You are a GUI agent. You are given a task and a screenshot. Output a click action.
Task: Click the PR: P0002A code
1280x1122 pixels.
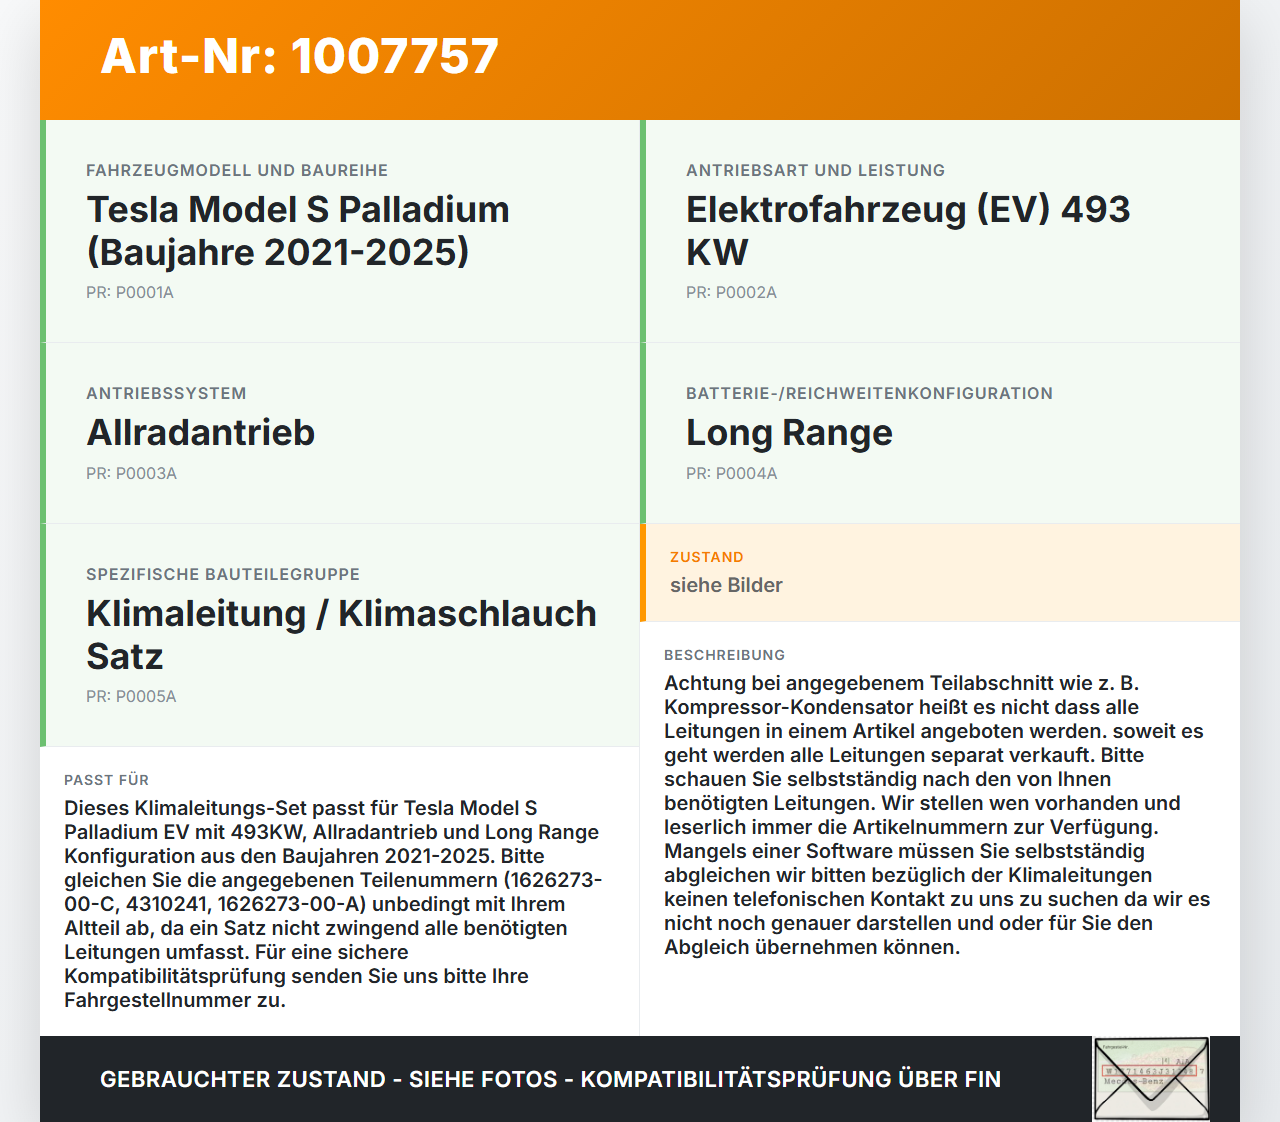coord(731,293)
